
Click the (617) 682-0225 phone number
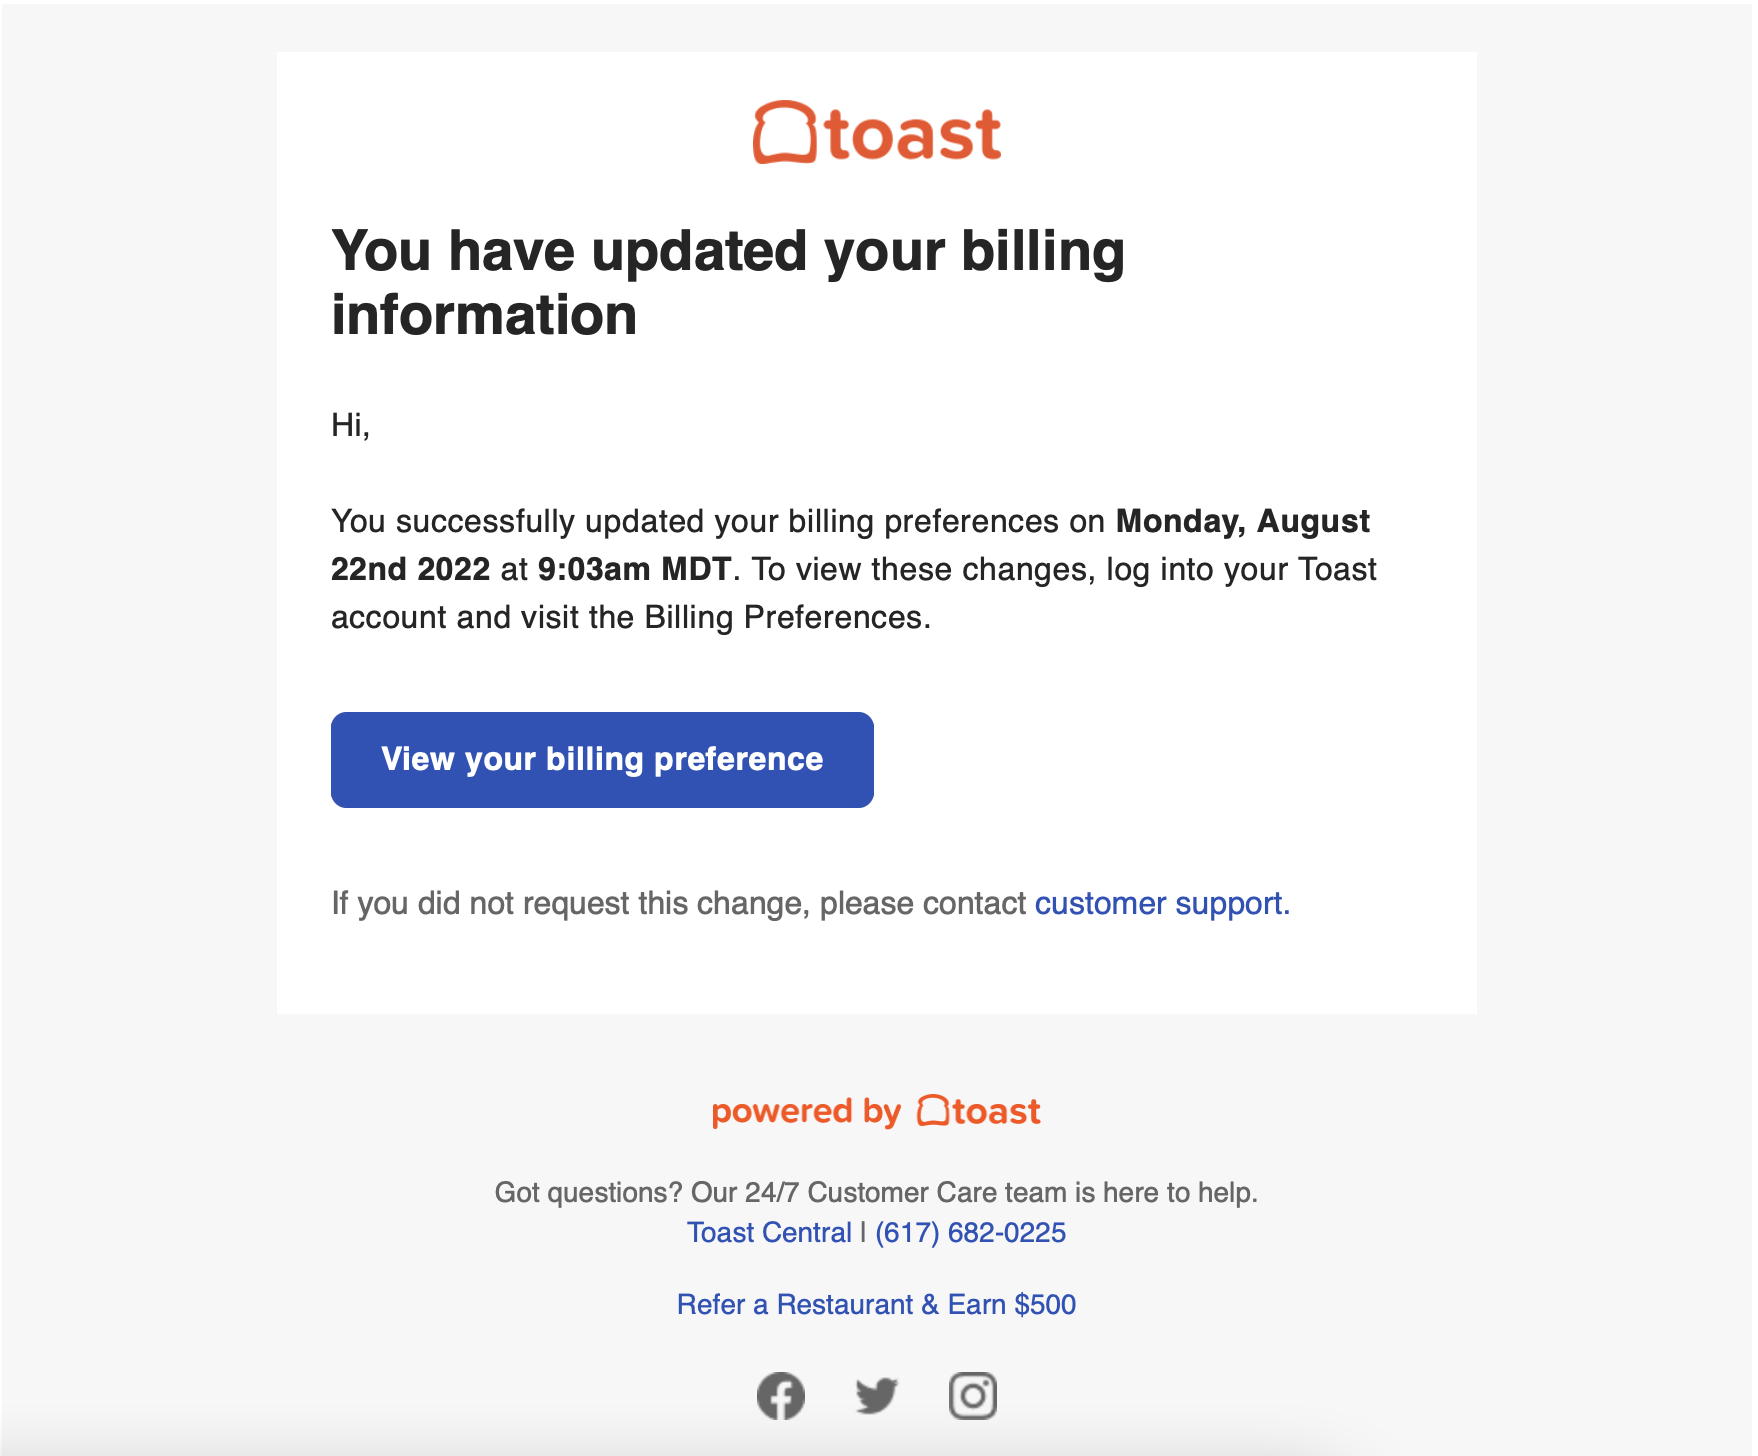970,1232
